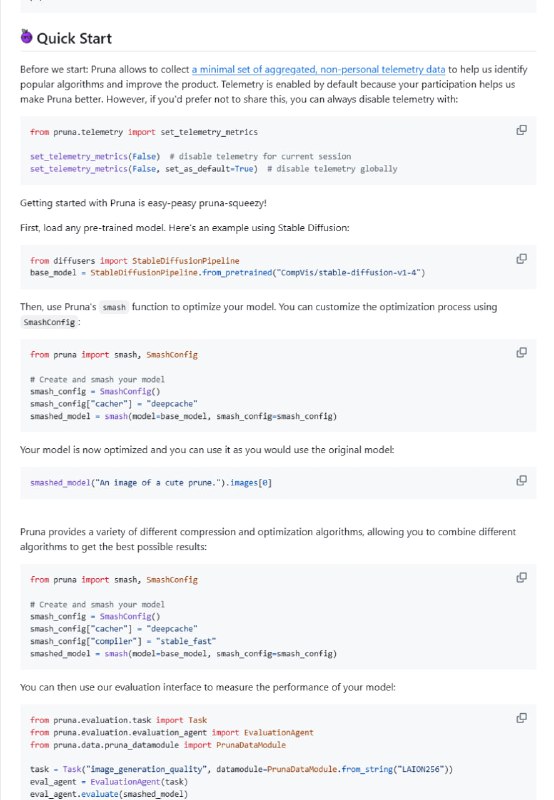Click the evaluation interface paragraph text
Viewport: 554px width, 800px height.
tap(208, 687)
